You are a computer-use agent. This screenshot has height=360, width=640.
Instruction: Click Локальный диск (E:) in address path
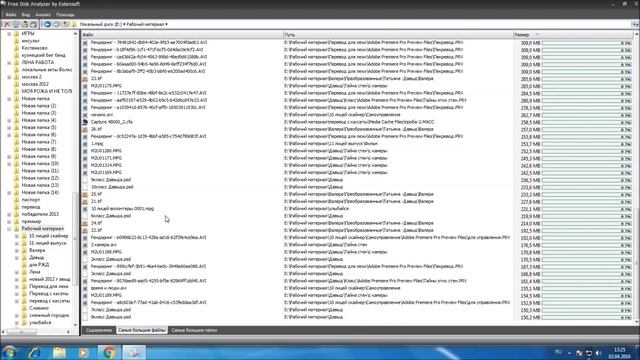pos(101,24)
